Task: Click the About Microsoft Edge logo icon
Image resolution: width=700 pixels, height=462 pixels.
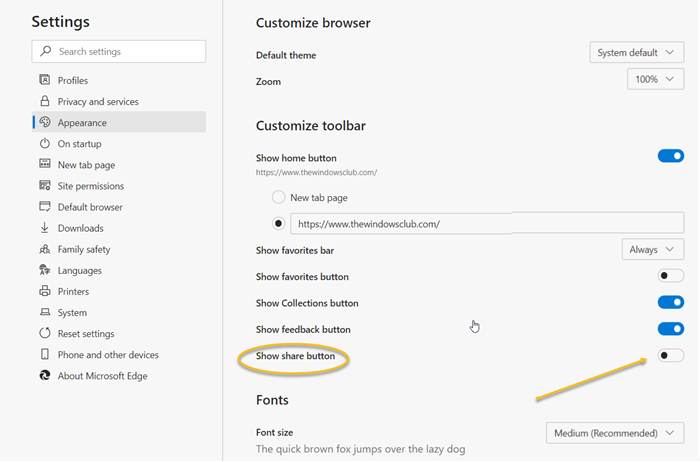Action: (x=45, y=376)
